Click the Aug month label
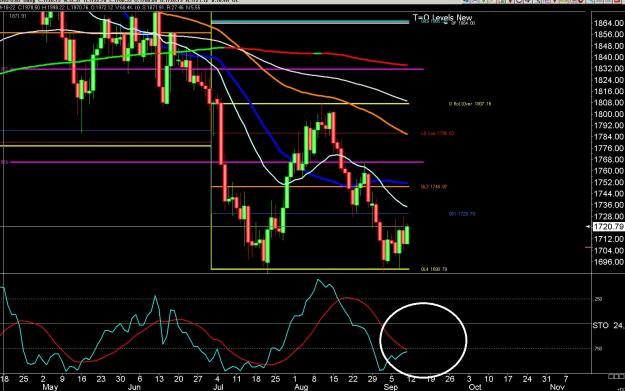 point(301,387)
